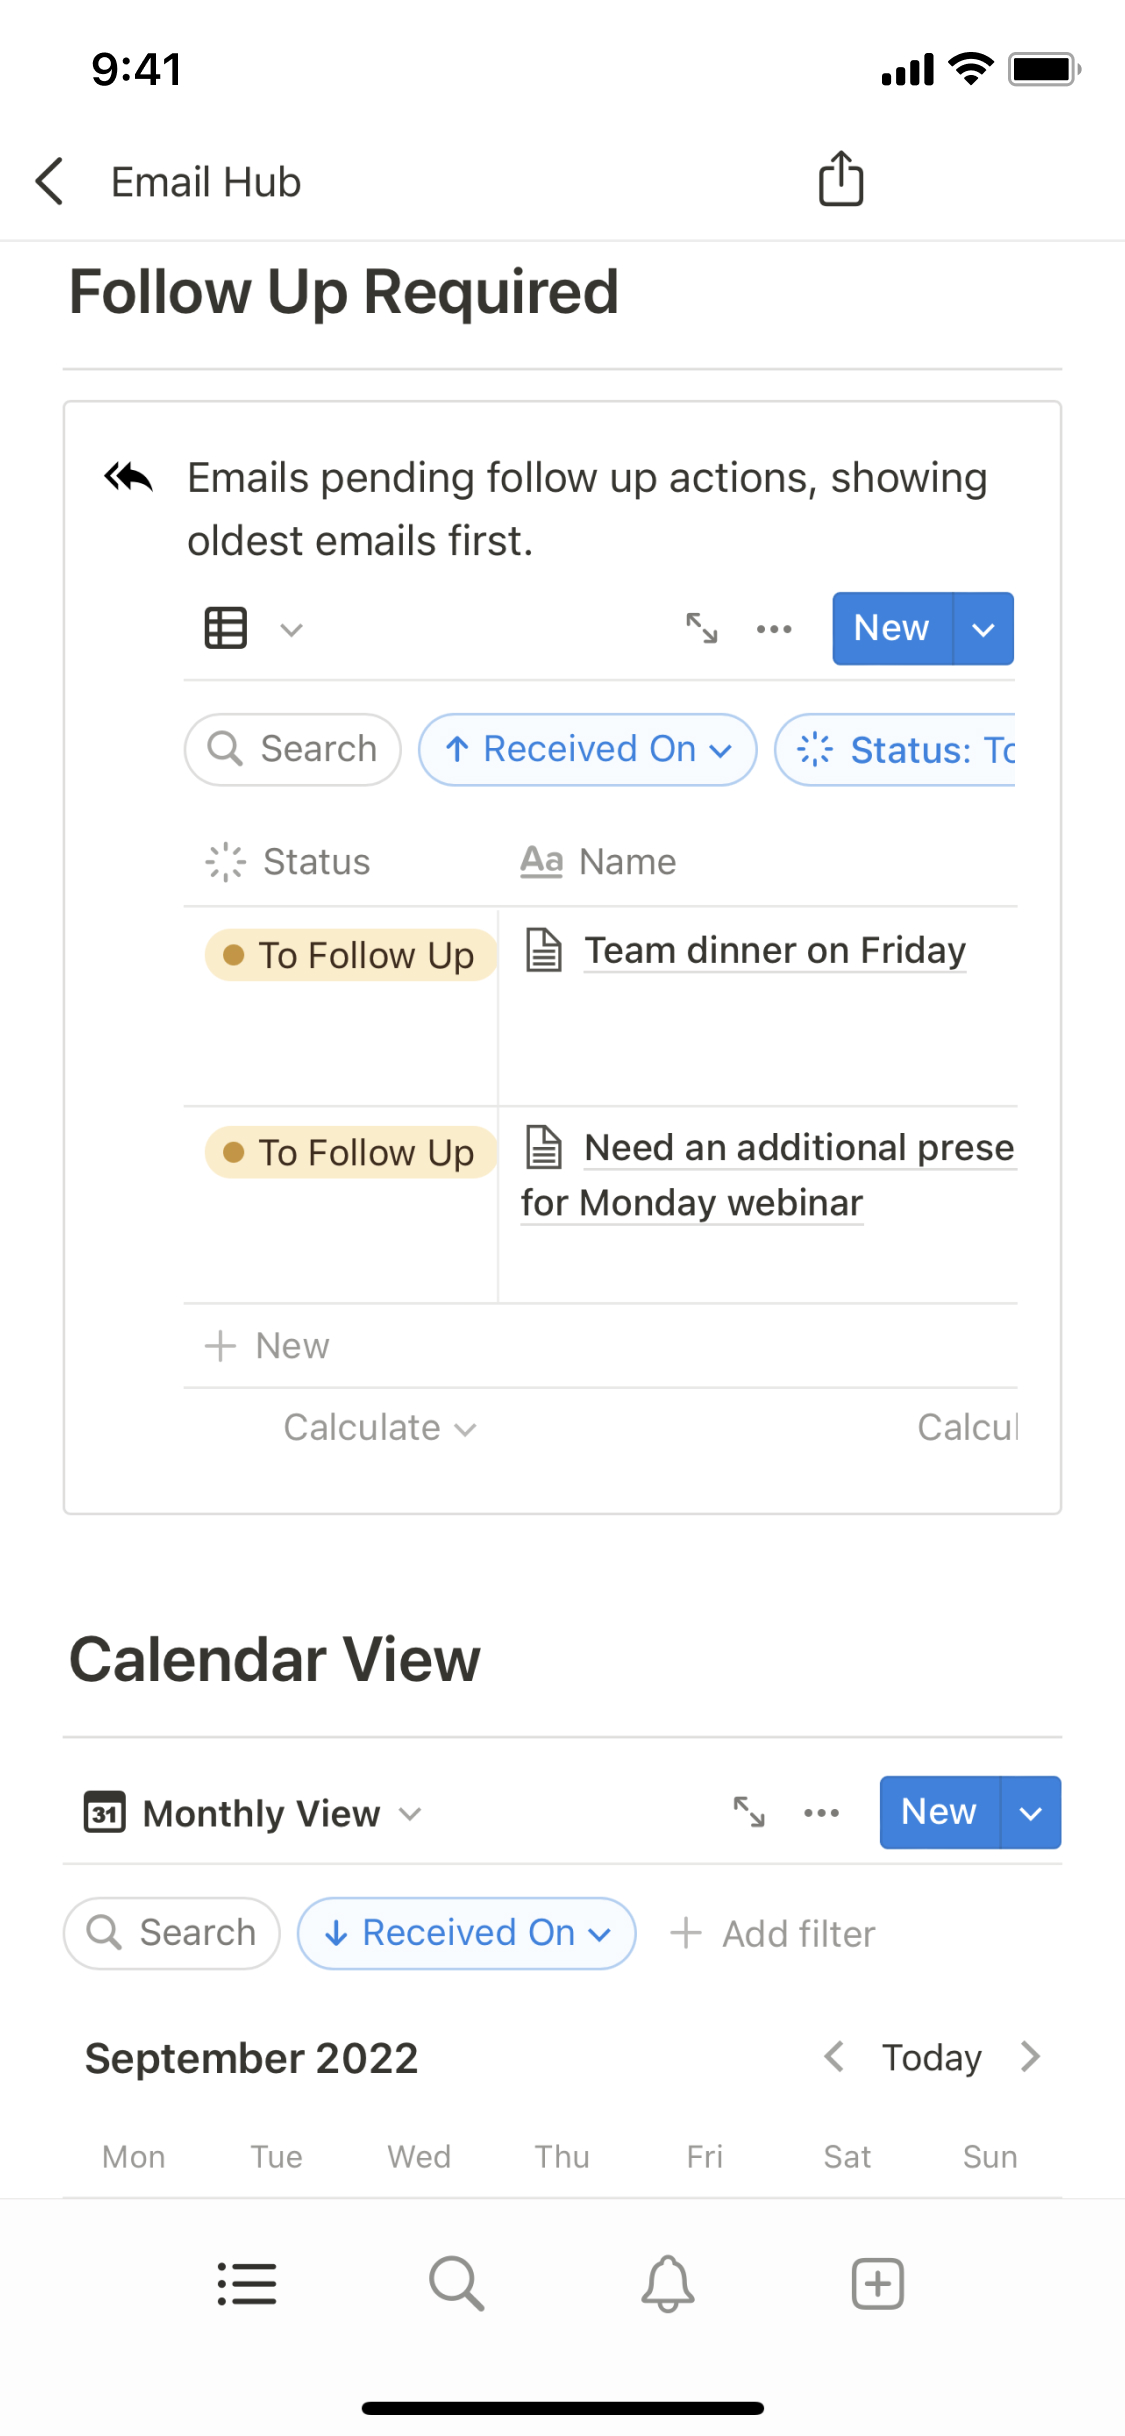Expand the Calendar View to full page
The image size is (1125, 2436).
tap(749, 1812)
